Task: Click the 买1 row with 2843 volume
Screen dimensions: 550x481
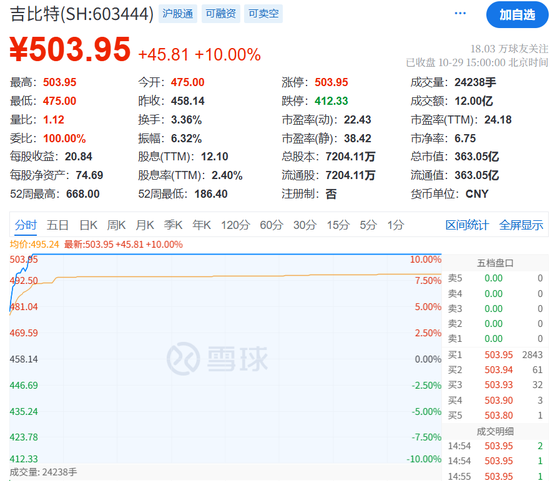Action: click(495, 355)
